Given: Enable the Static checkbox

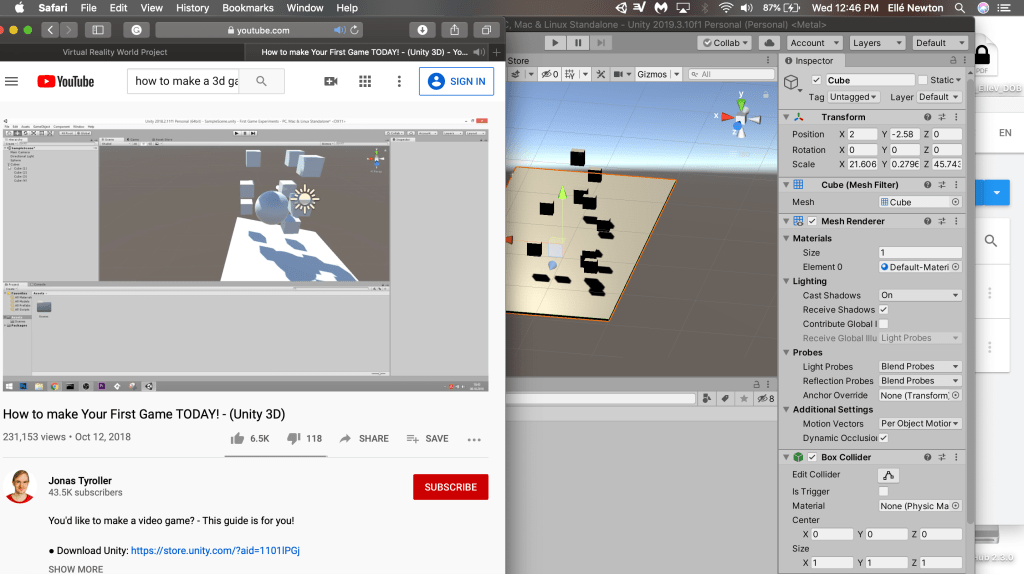Looking at the screenshot, I should point(921,81).
